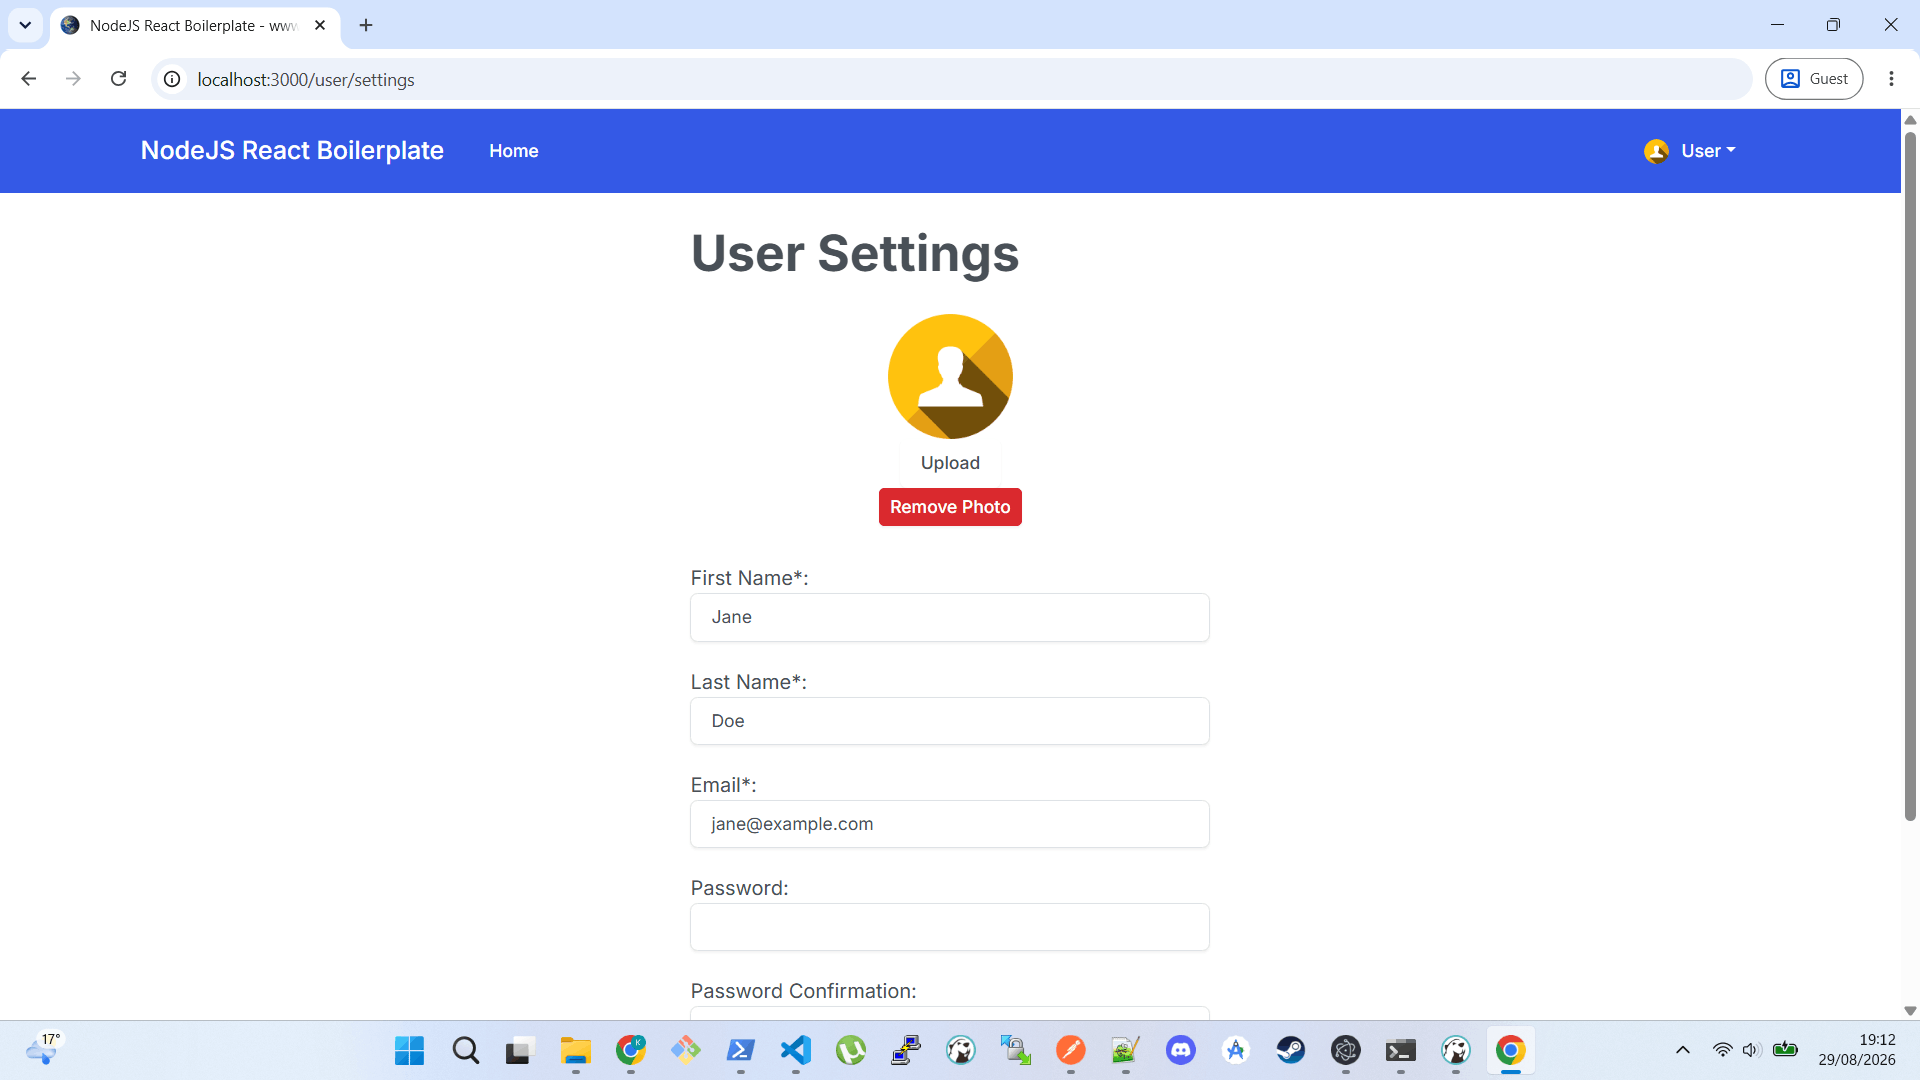Image resolution: width=1920 pixels, height=1080 pixels.
Task: View site information icon in address bar
Action: tap(172, 79)
